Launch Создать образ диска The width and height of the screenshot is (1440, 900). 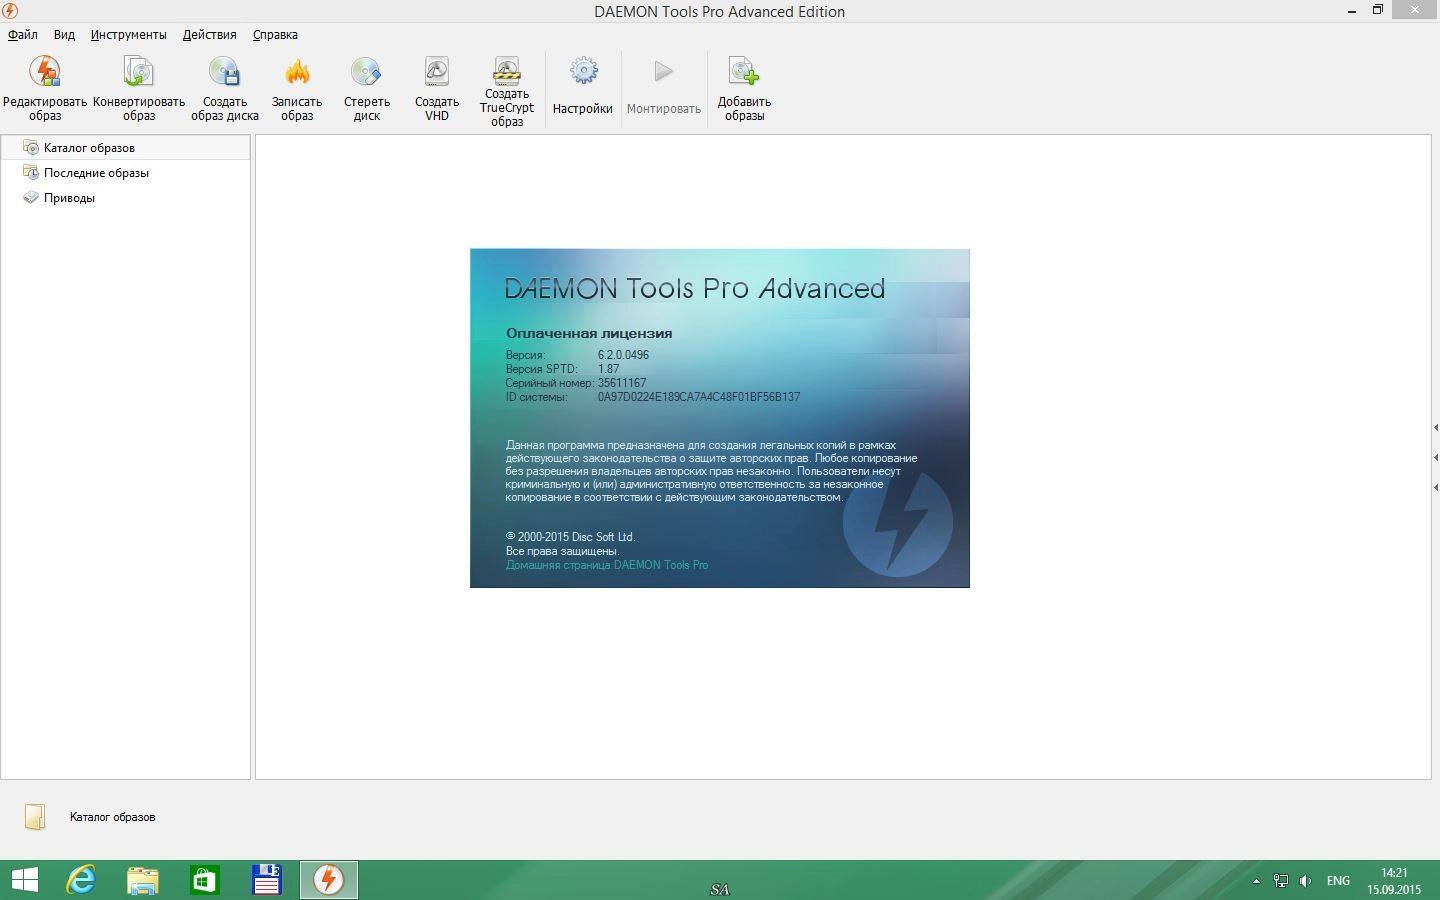(225, 88)
